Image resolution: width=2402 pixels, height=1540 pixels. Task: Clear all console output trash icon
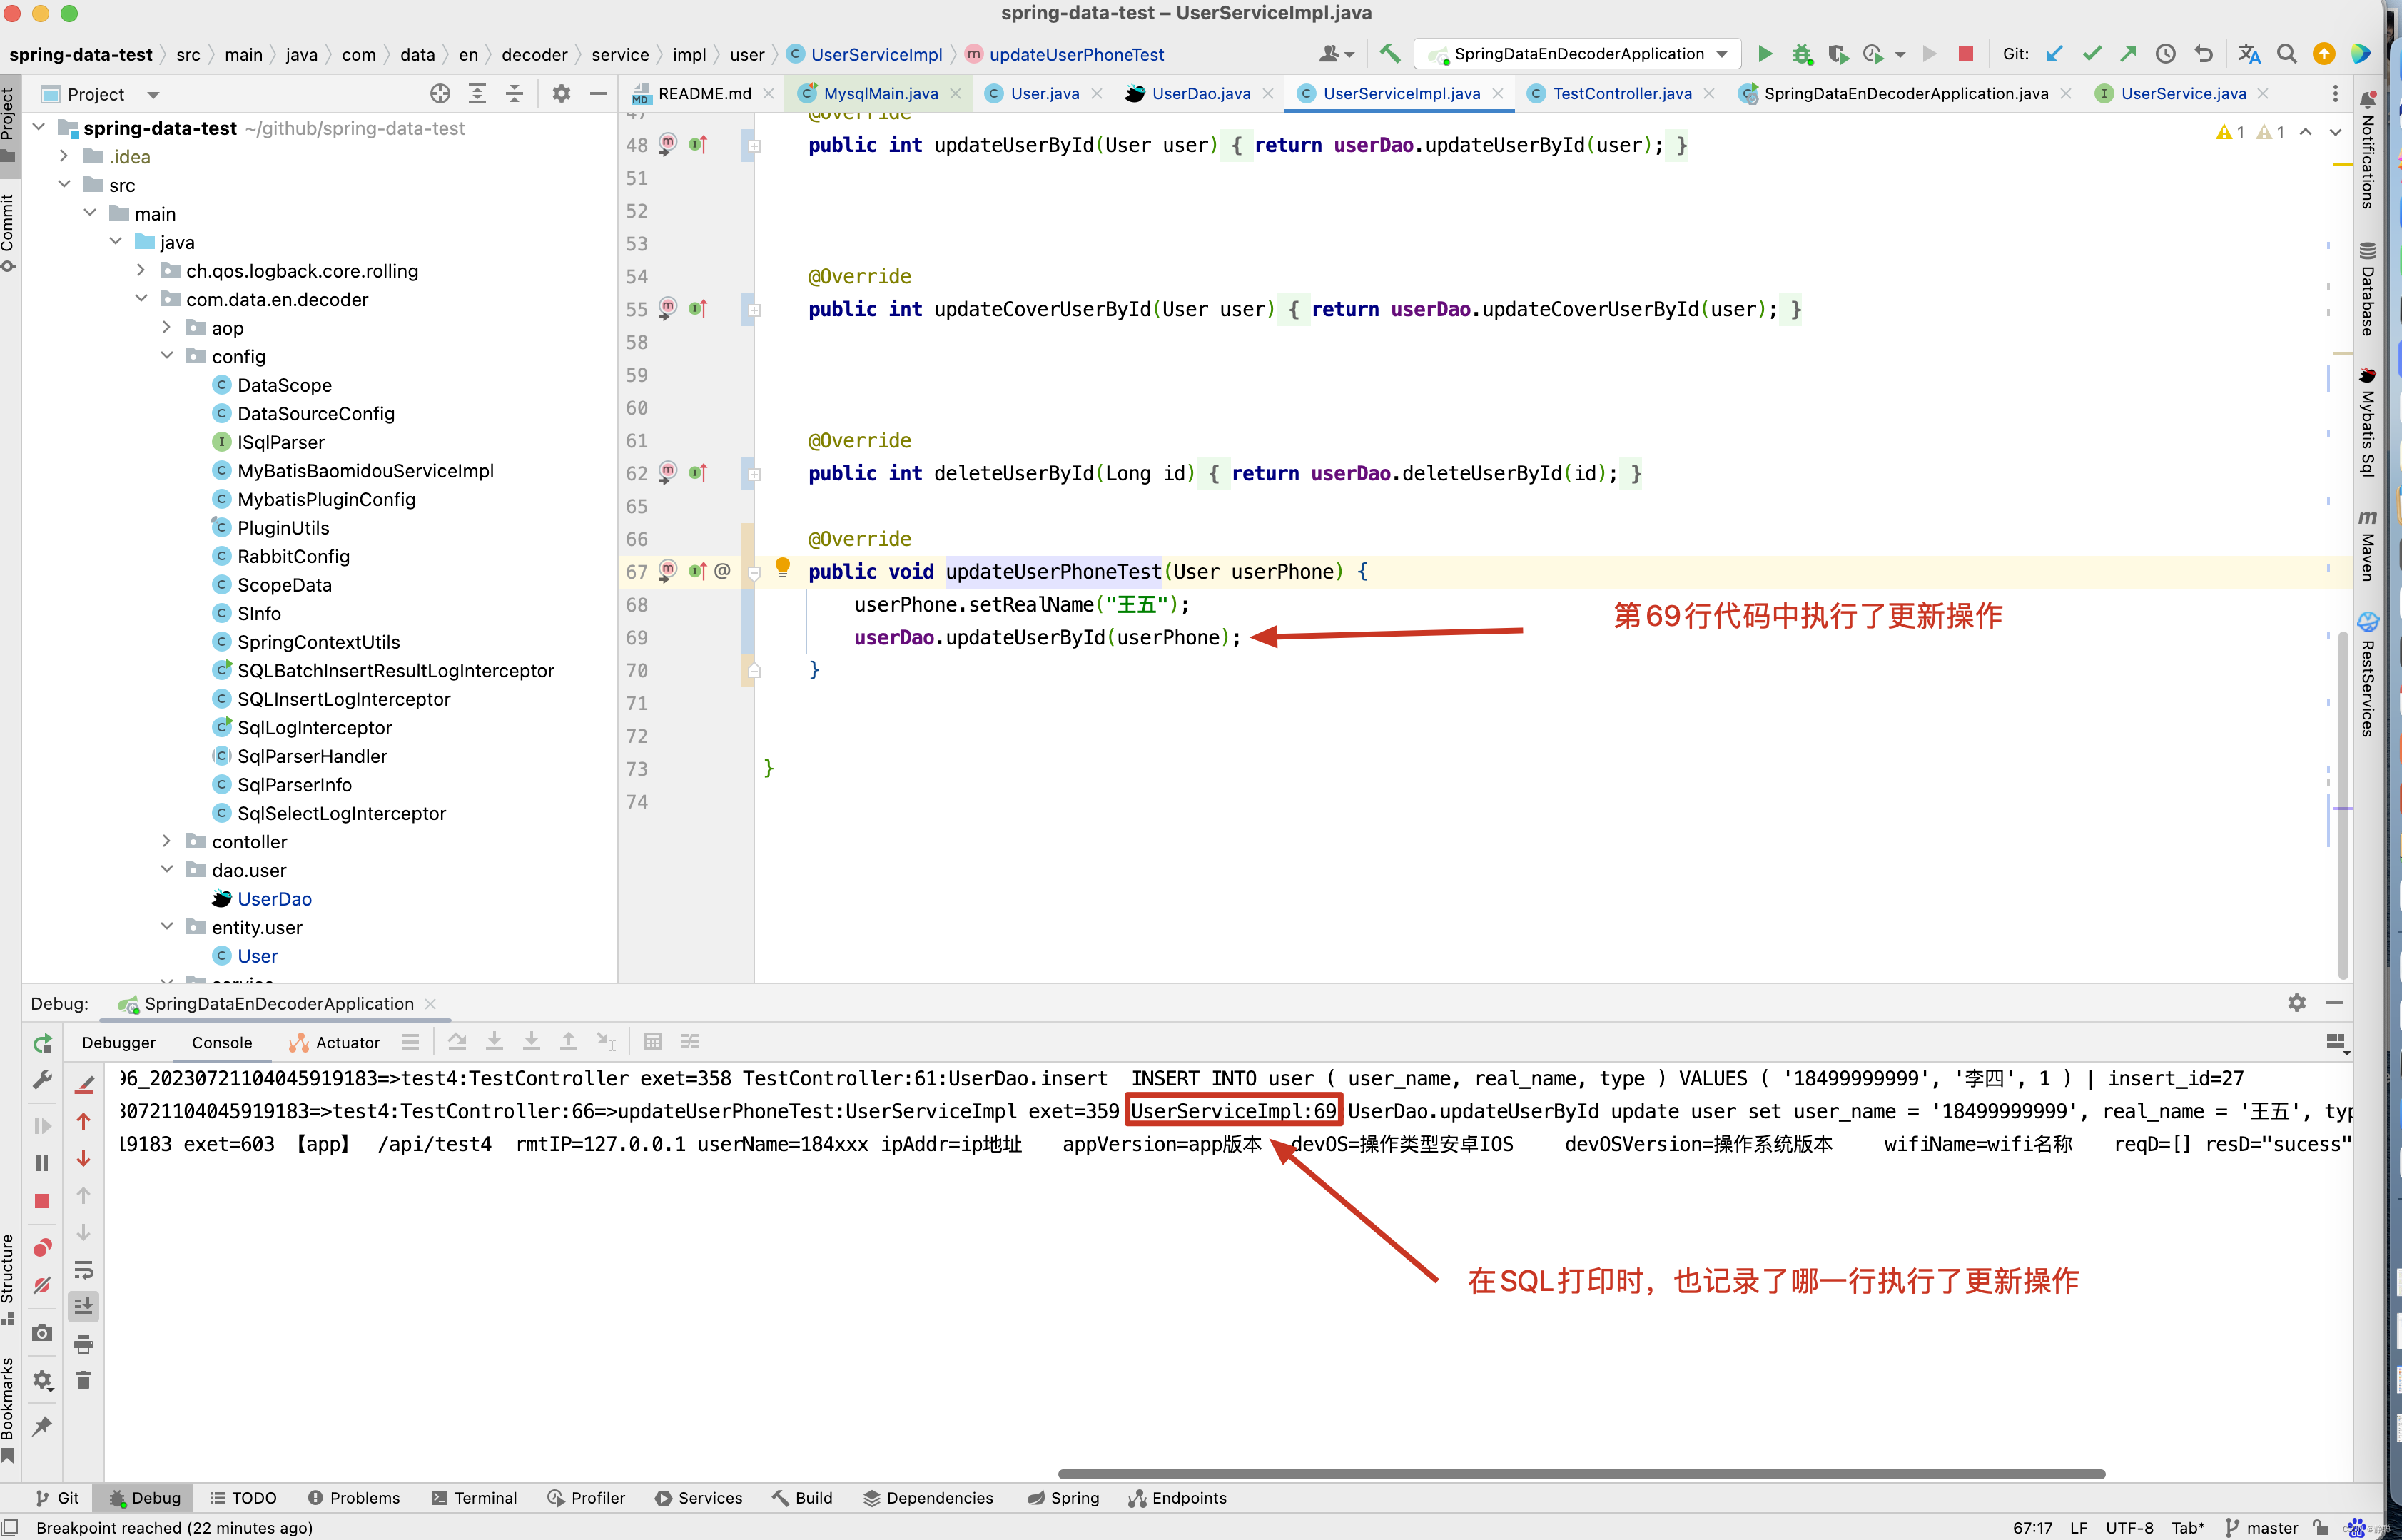point(84,1381)
